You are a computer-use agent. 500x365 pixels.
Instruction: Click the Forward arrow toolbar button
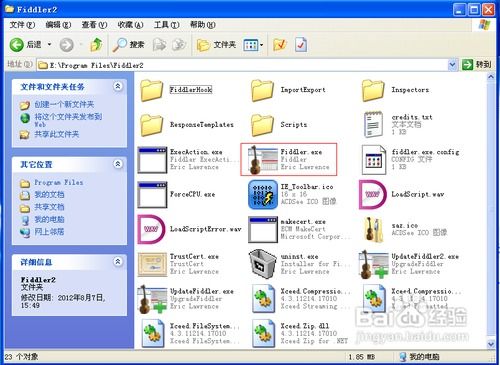67,45
